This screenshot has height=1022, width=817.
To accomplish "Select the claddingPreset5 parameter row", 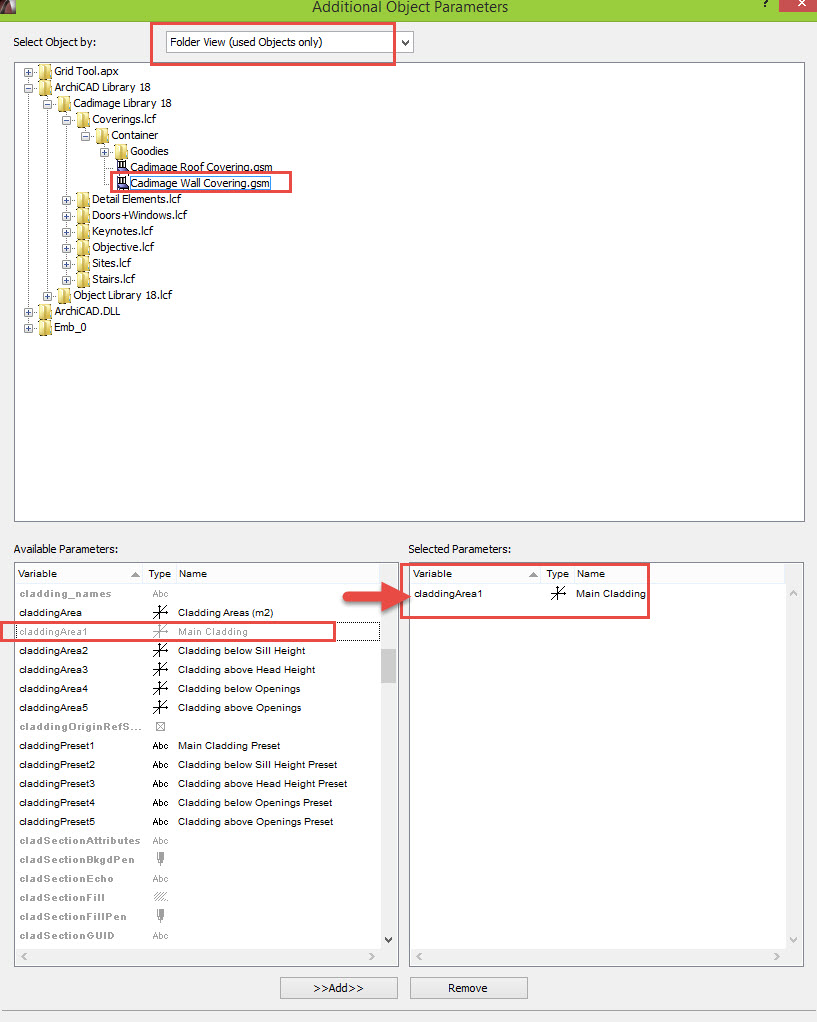I will coord(198,821).
